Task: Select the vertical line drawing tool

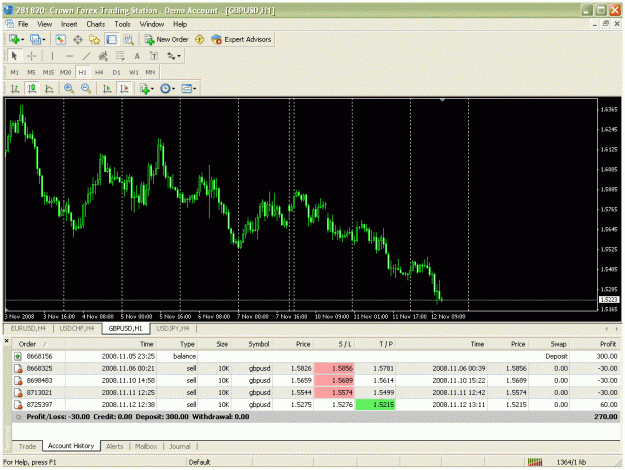Action: pyautogui.click(x=52, y=56)
